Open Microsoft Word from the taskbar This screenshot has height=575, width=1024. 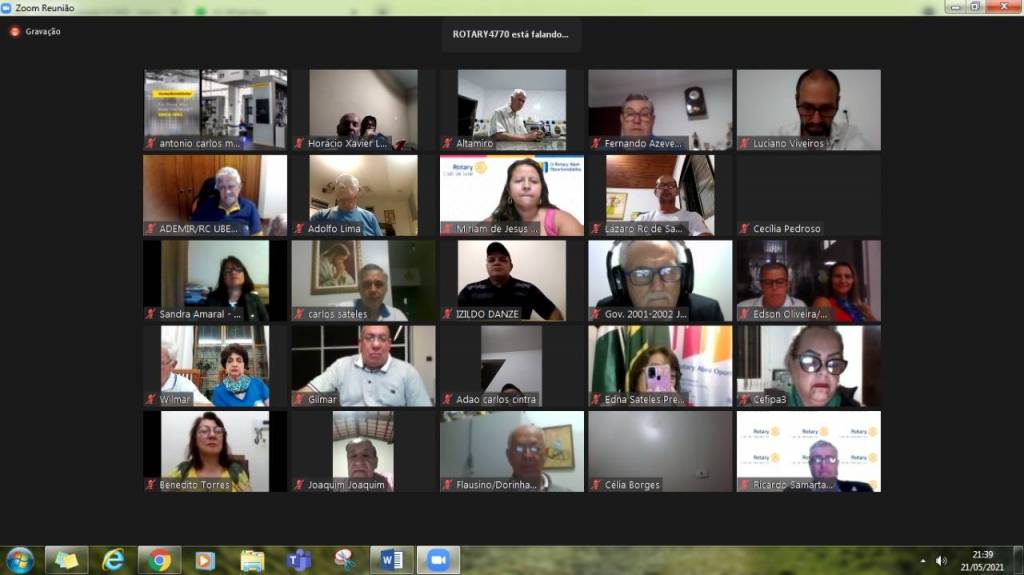pyautogui.click(x=391, y=560)
